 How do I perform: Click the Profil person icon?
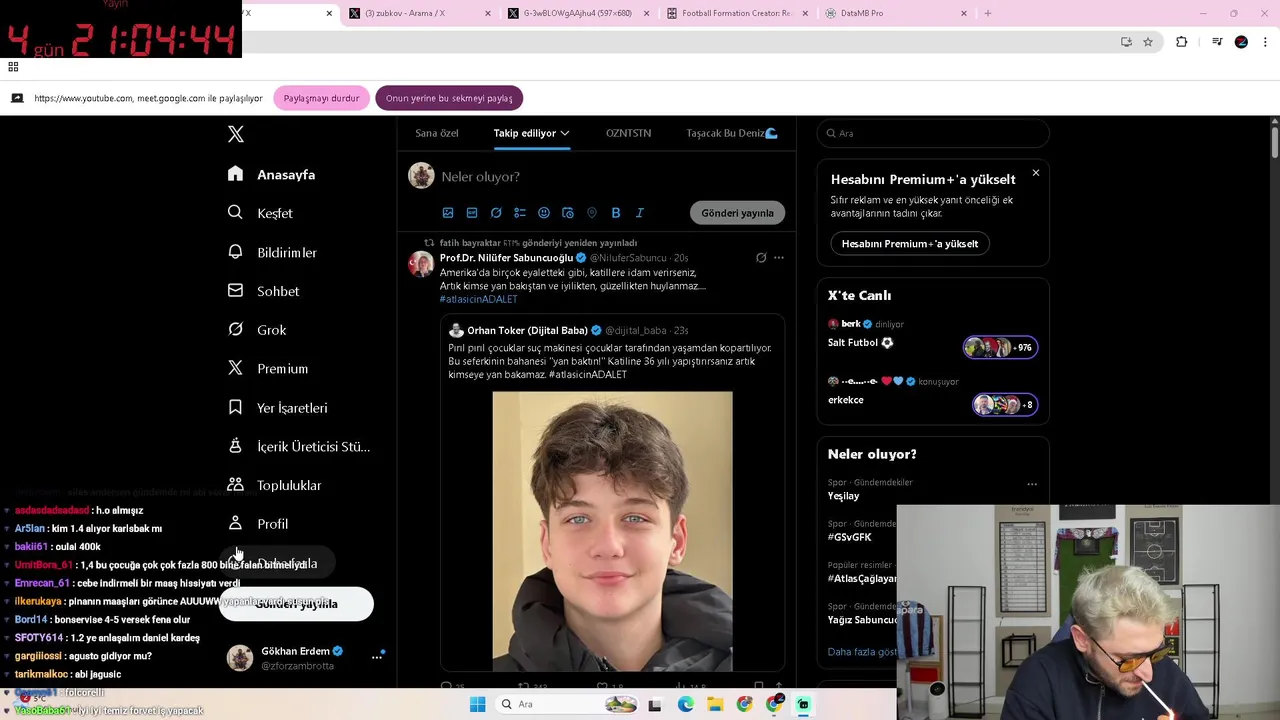pyautogui.click(x=235, y=523)
